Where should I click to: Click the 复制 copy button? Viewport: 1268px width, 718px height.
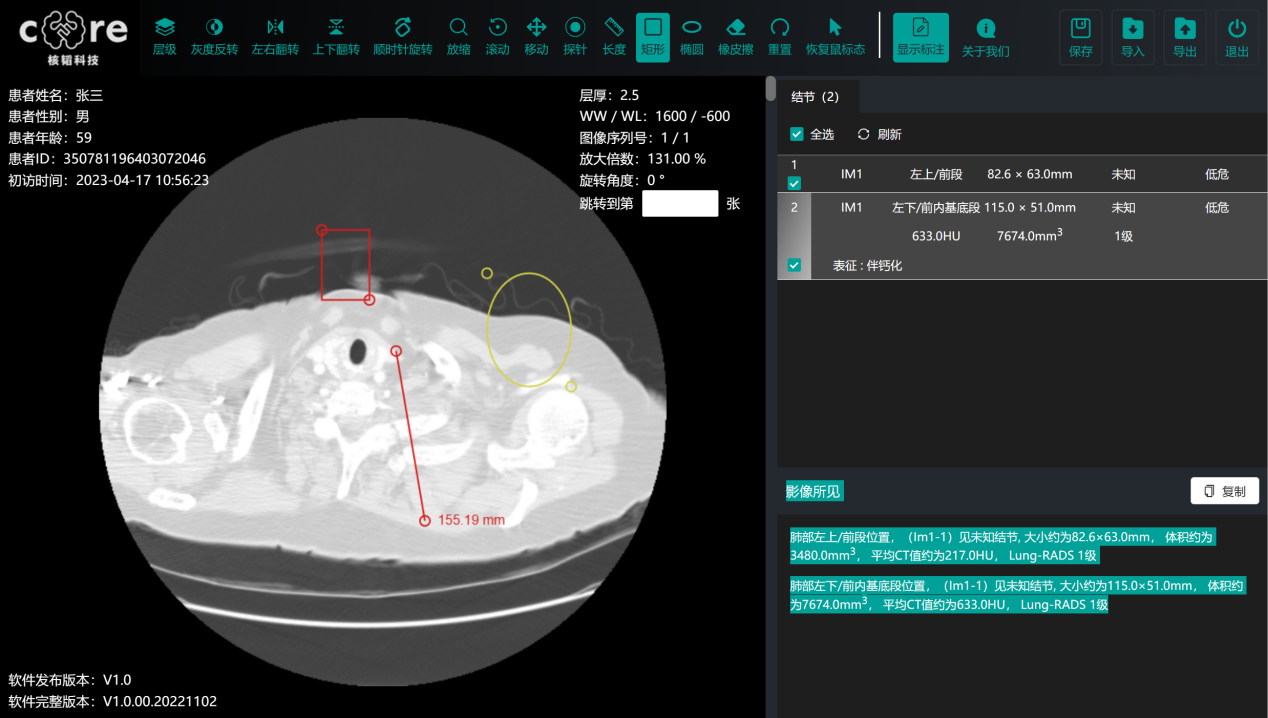tap(1224, 491)
